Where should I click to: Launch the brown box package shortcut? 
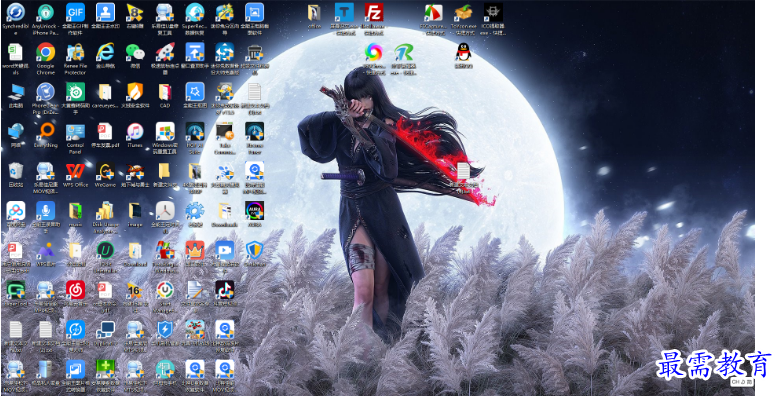[463, 12]
